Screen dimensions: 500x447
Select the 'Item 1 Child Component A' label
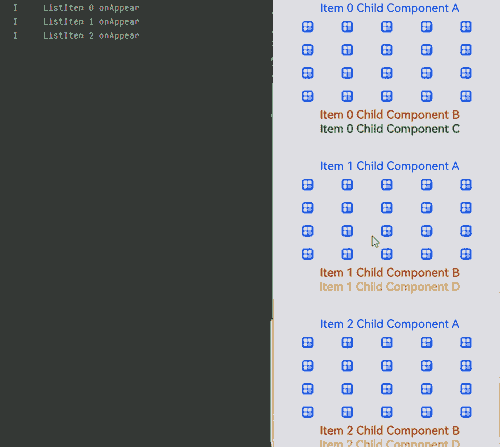click(x=389, y=166)
